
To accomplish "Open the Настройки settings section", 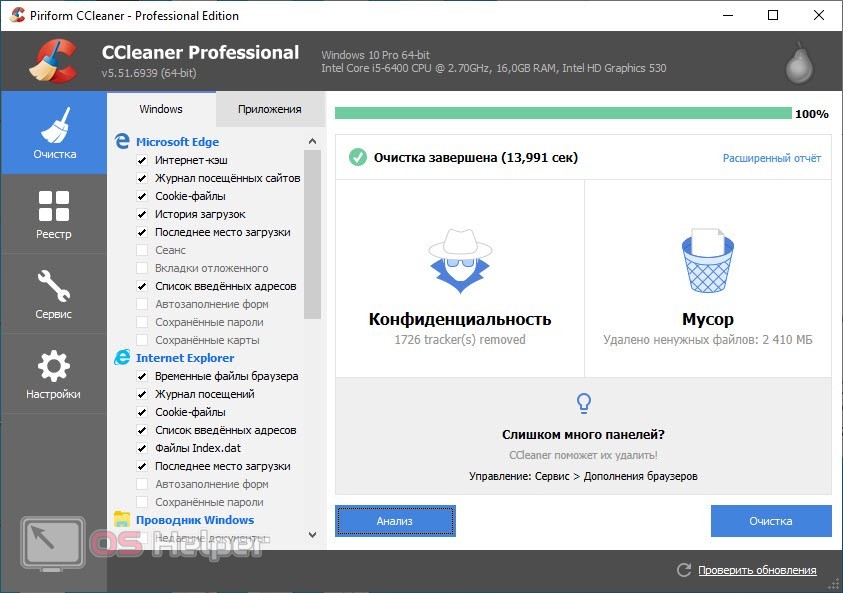I will [x=54, y=374].
